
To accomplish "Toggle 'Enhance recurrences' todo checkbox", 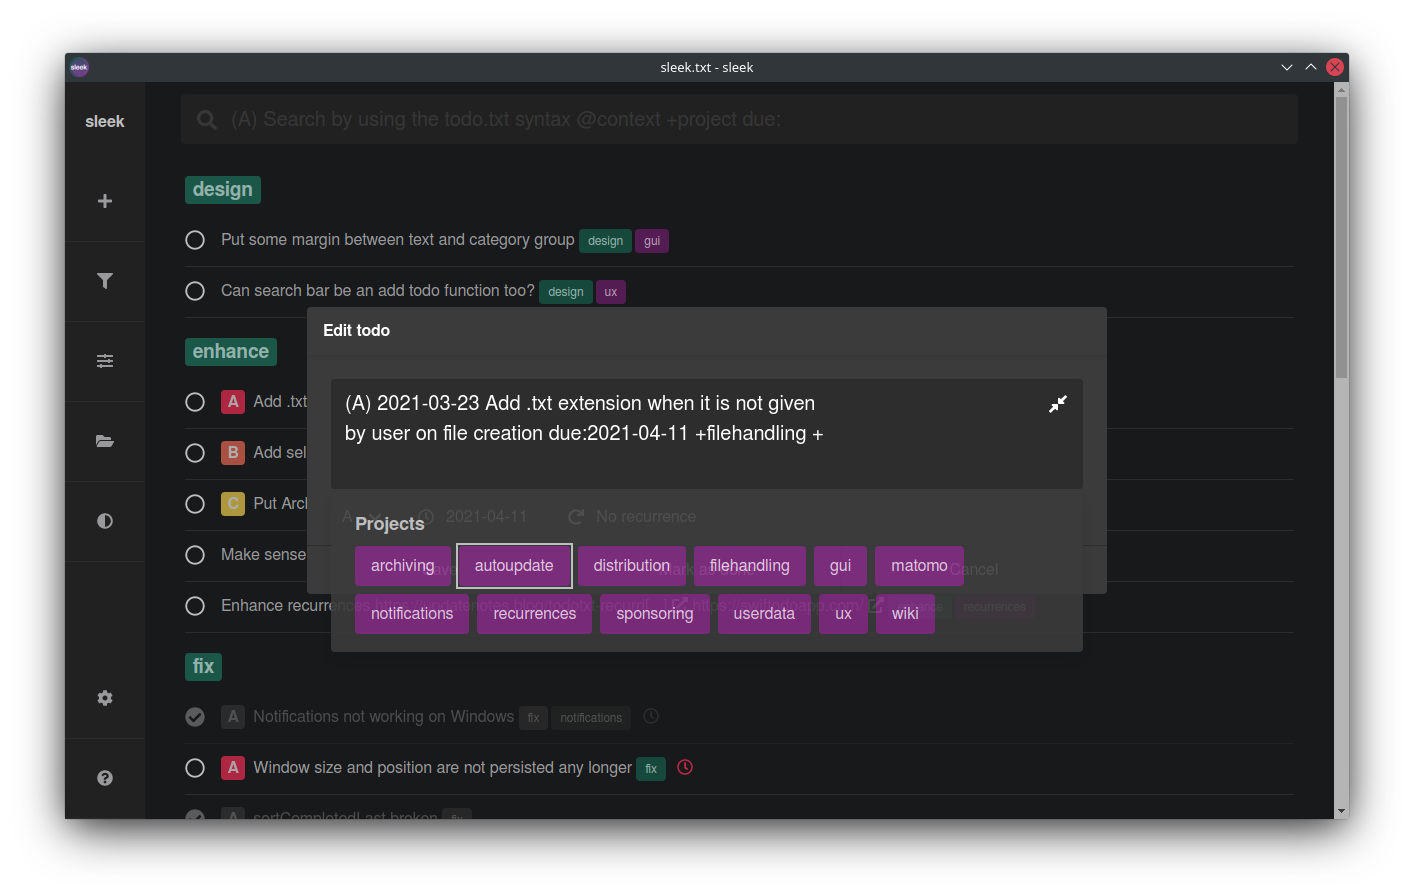I will [195, 606].
